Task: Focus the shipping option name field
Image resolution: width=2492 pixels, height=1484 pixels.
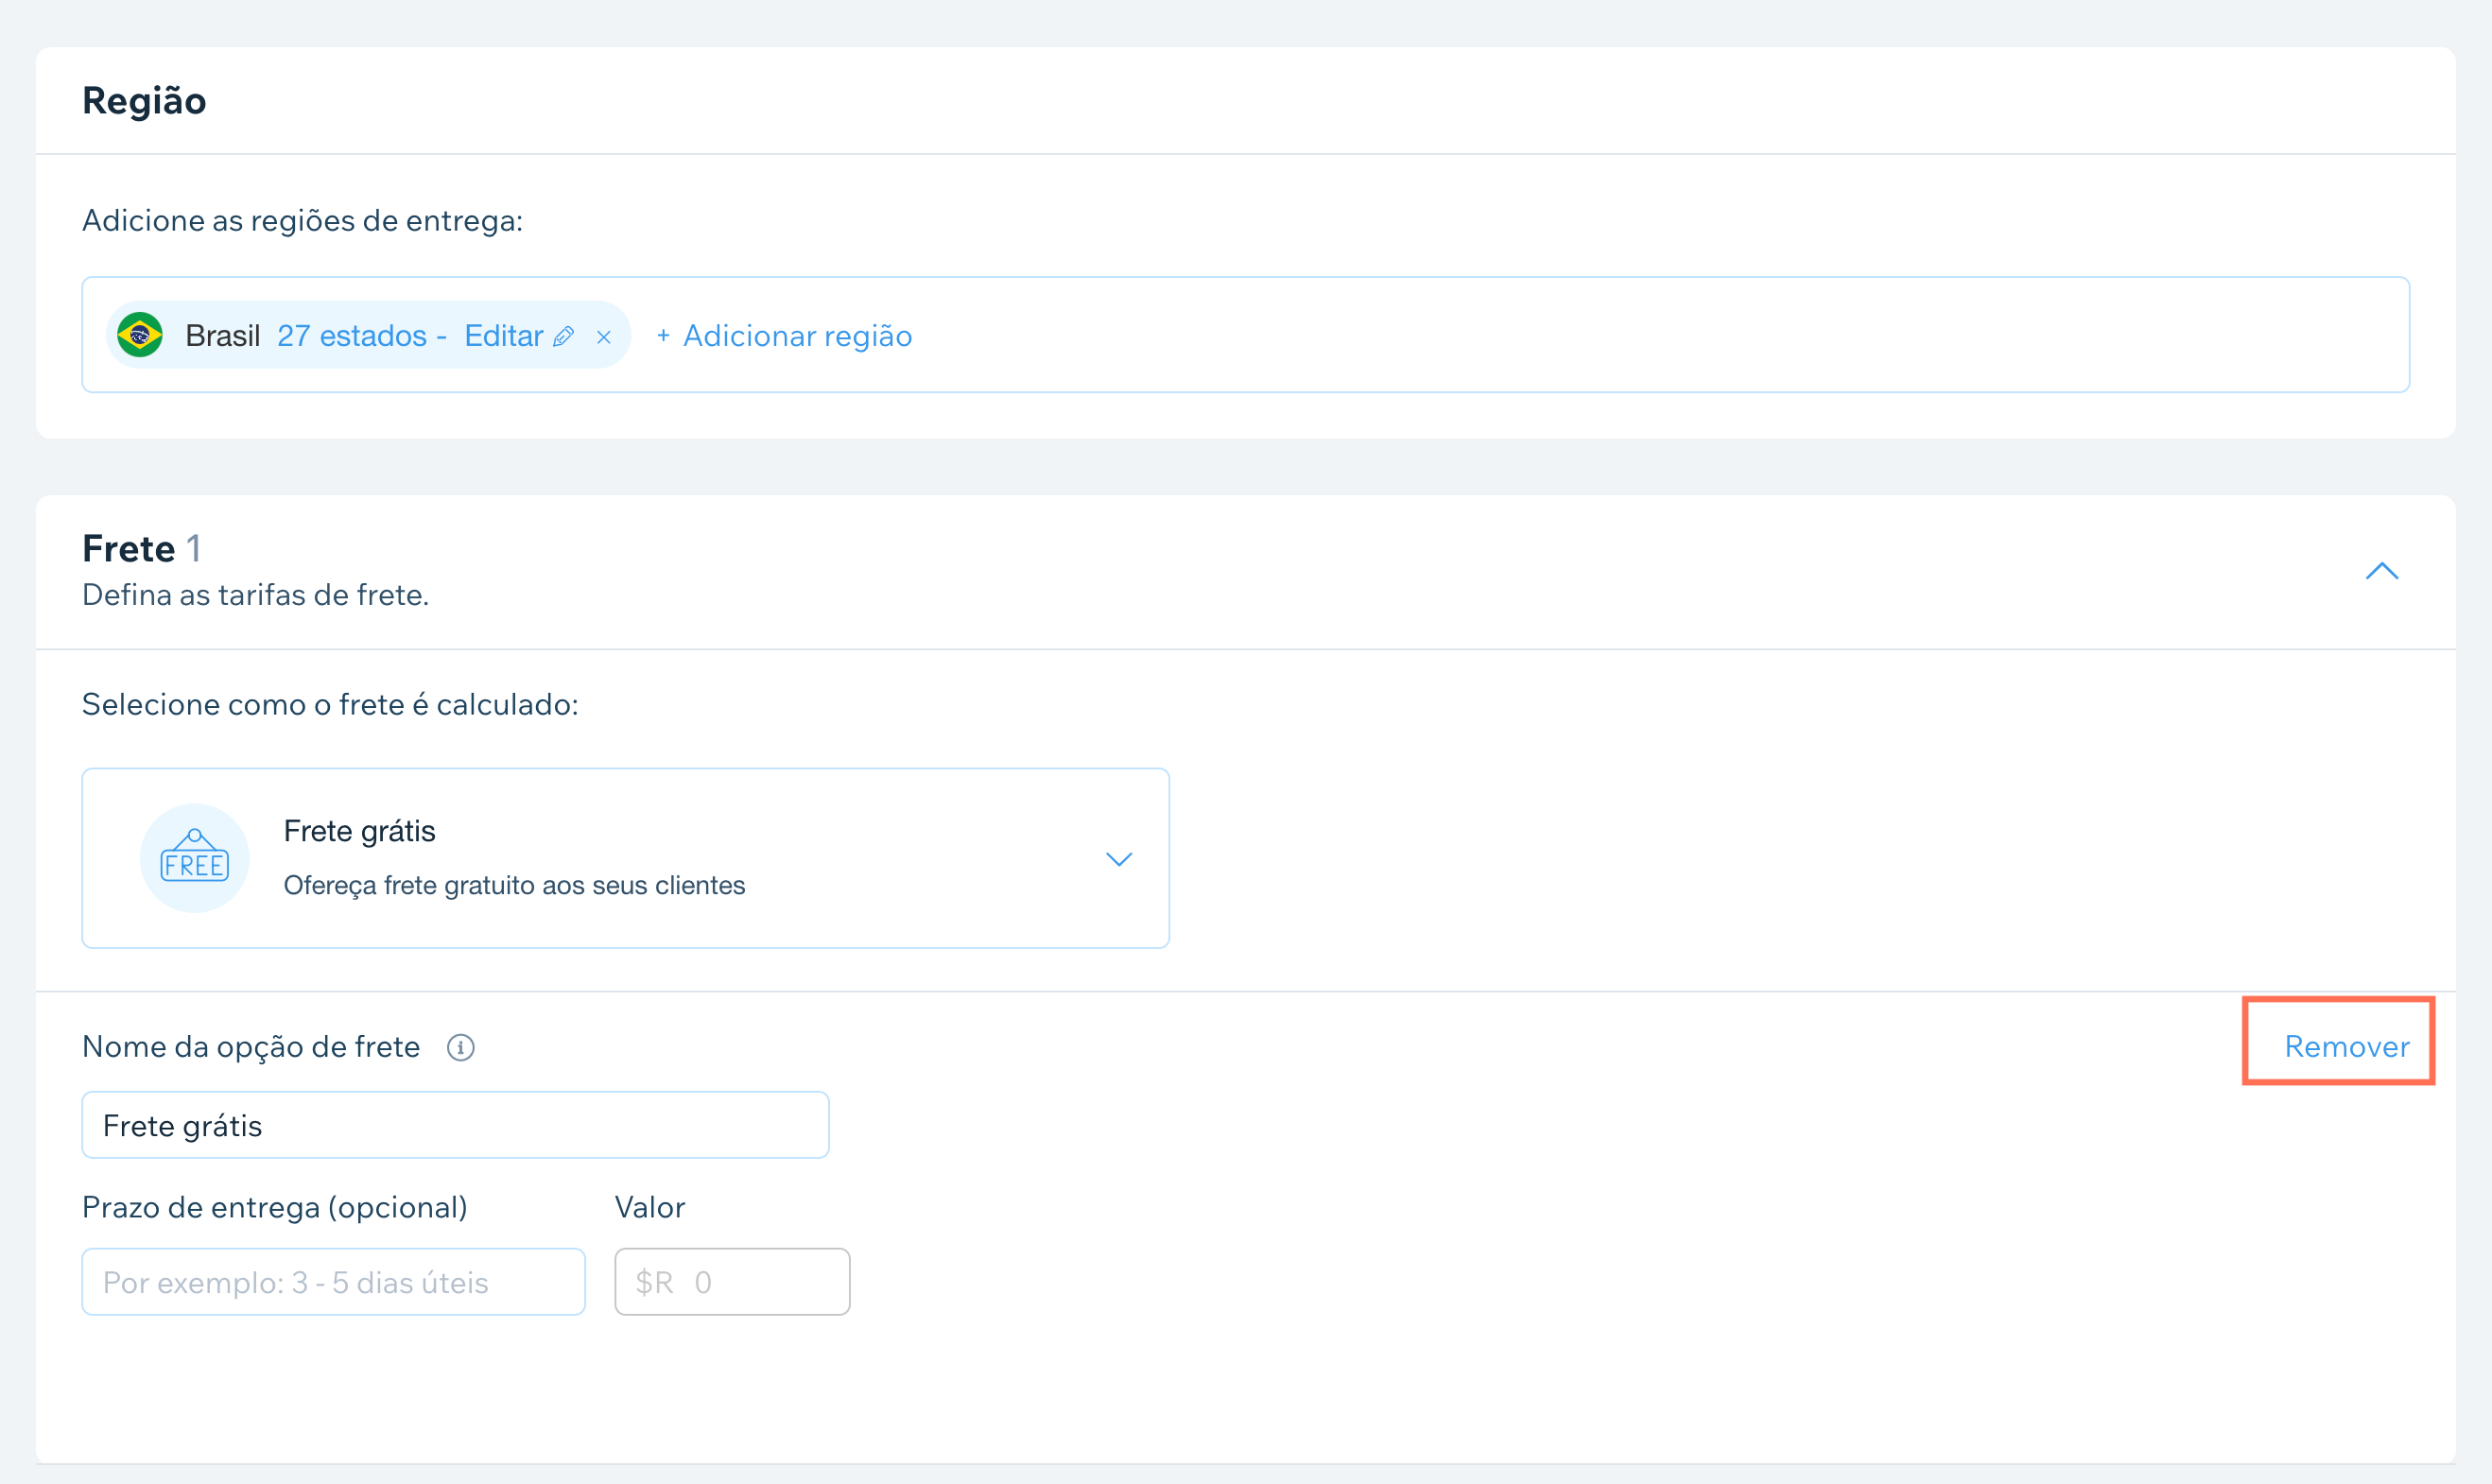Action: (x=455, y=1125)
